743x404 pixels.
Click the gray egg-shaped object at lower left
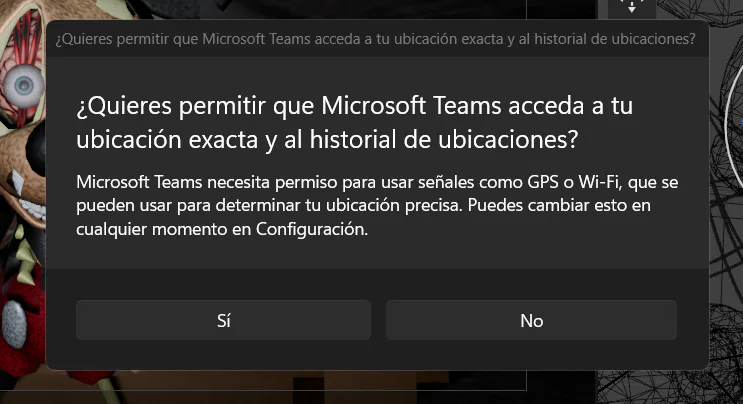14,324
